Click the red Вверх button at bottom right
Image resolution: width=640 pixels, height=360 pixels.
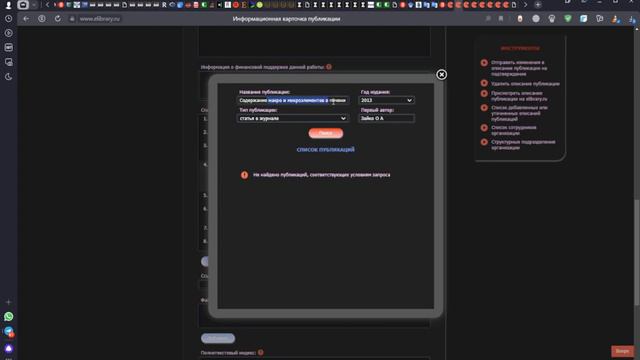(x=622, y=351)
